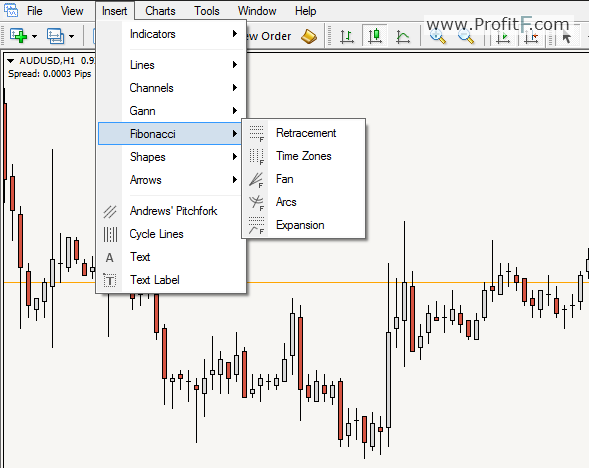This screenshot has height=468, width=589.
Task: Click the application logo icon beside File
Action: tap(11, 10)
